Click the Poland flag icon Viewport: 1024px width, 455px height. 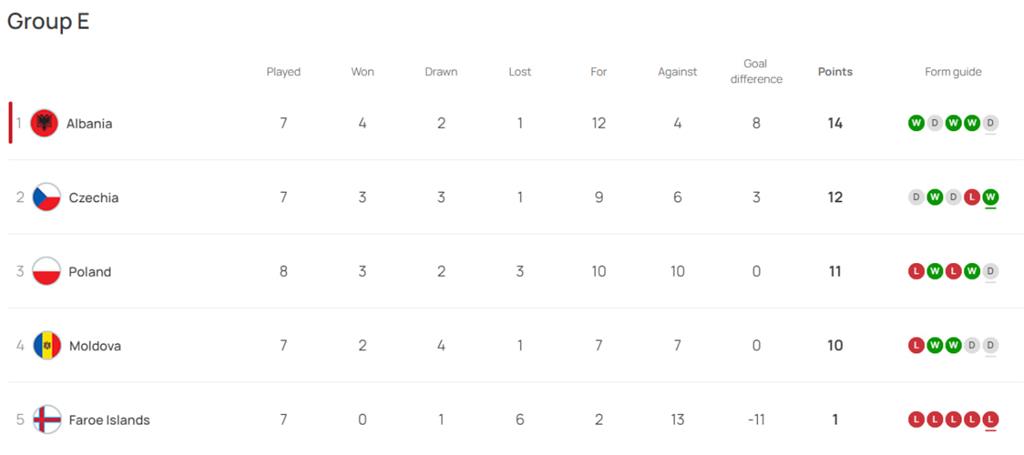point(46,272)
